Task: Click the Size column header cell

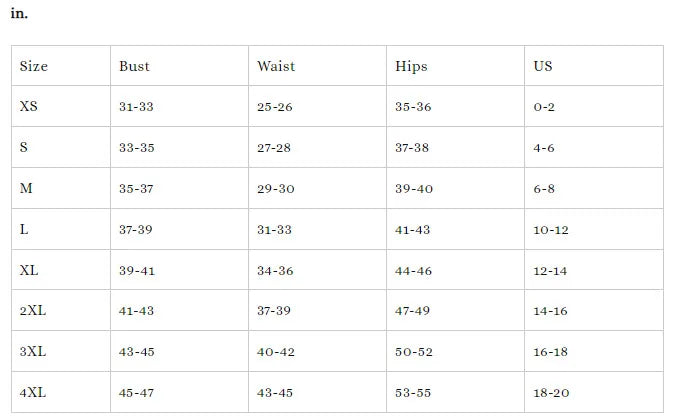Action: tap(34, 66)
